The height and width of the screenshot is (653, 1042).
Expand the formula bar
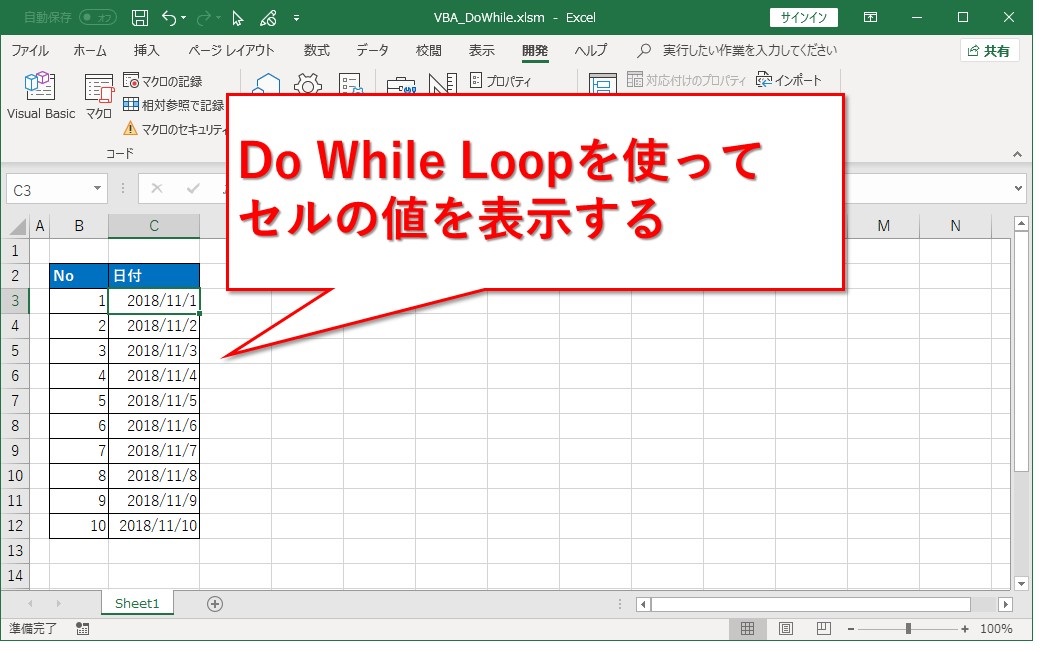1018,188
